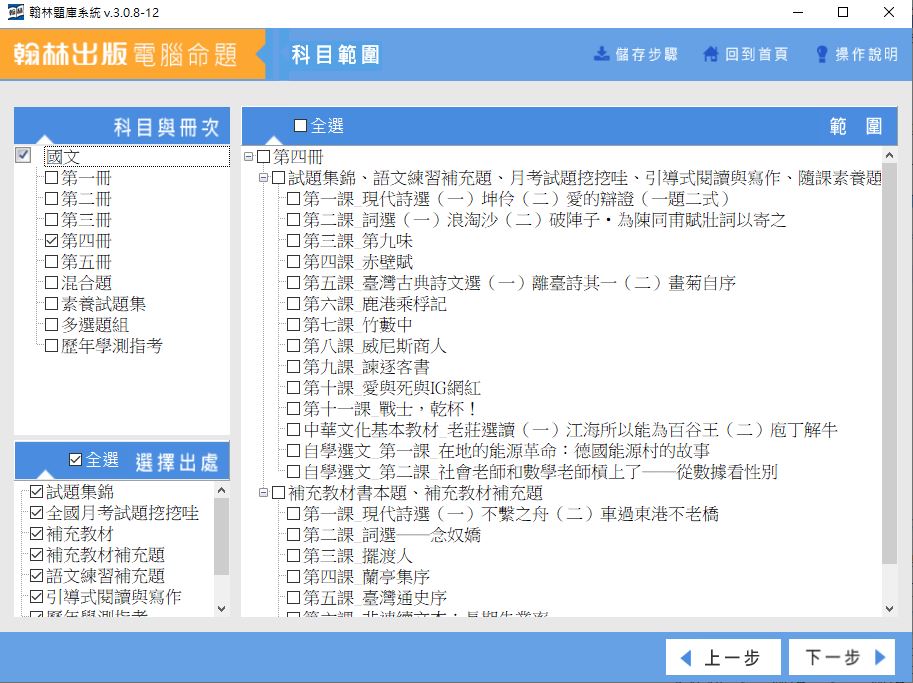Screen dimensions: 913x683
Task: Go to the previous step with 上一步
Action: click(723, 658)
